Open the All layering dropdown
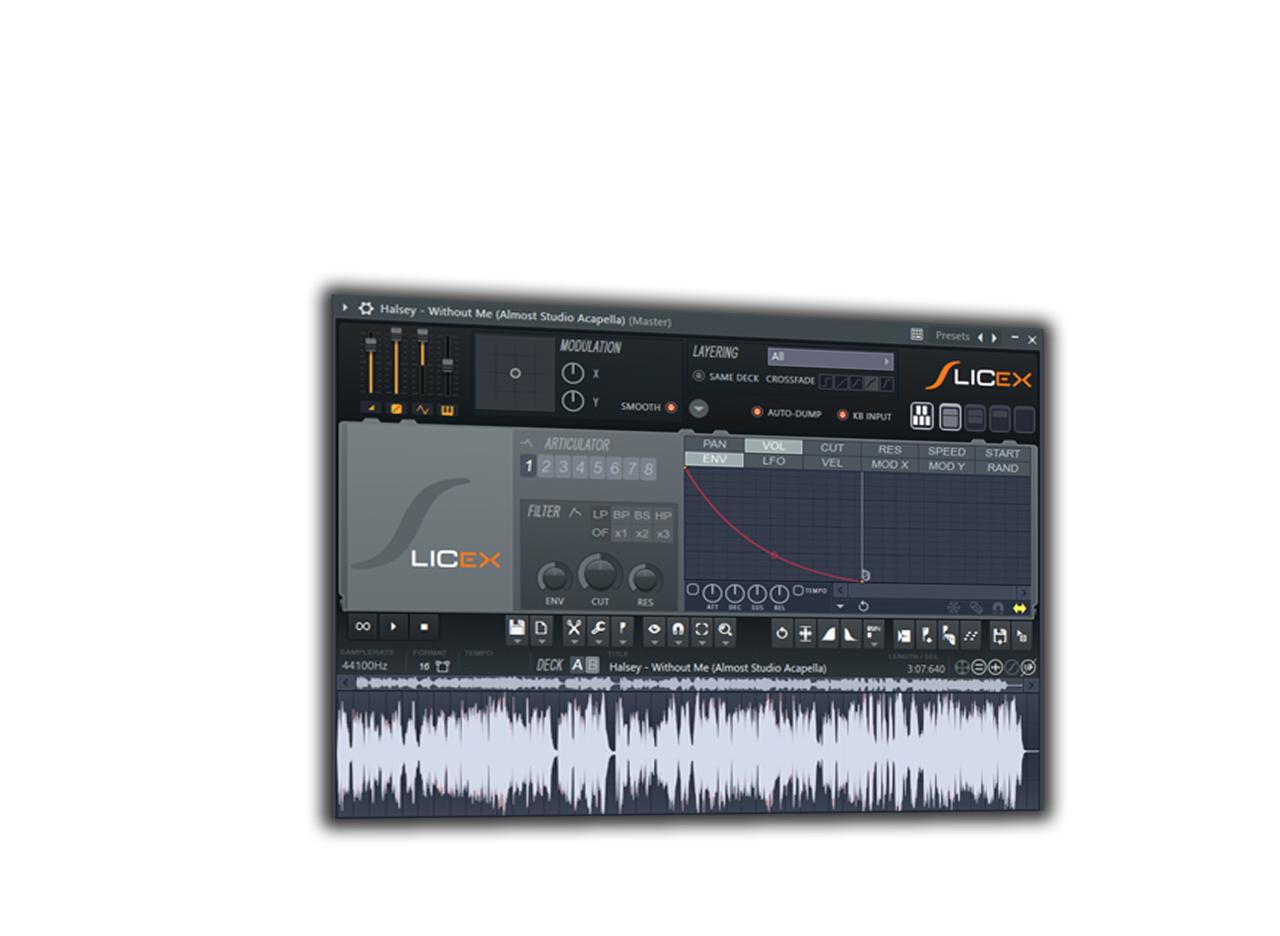The width and height of the screenshot is (1280, 936). (x=830, y=358)
